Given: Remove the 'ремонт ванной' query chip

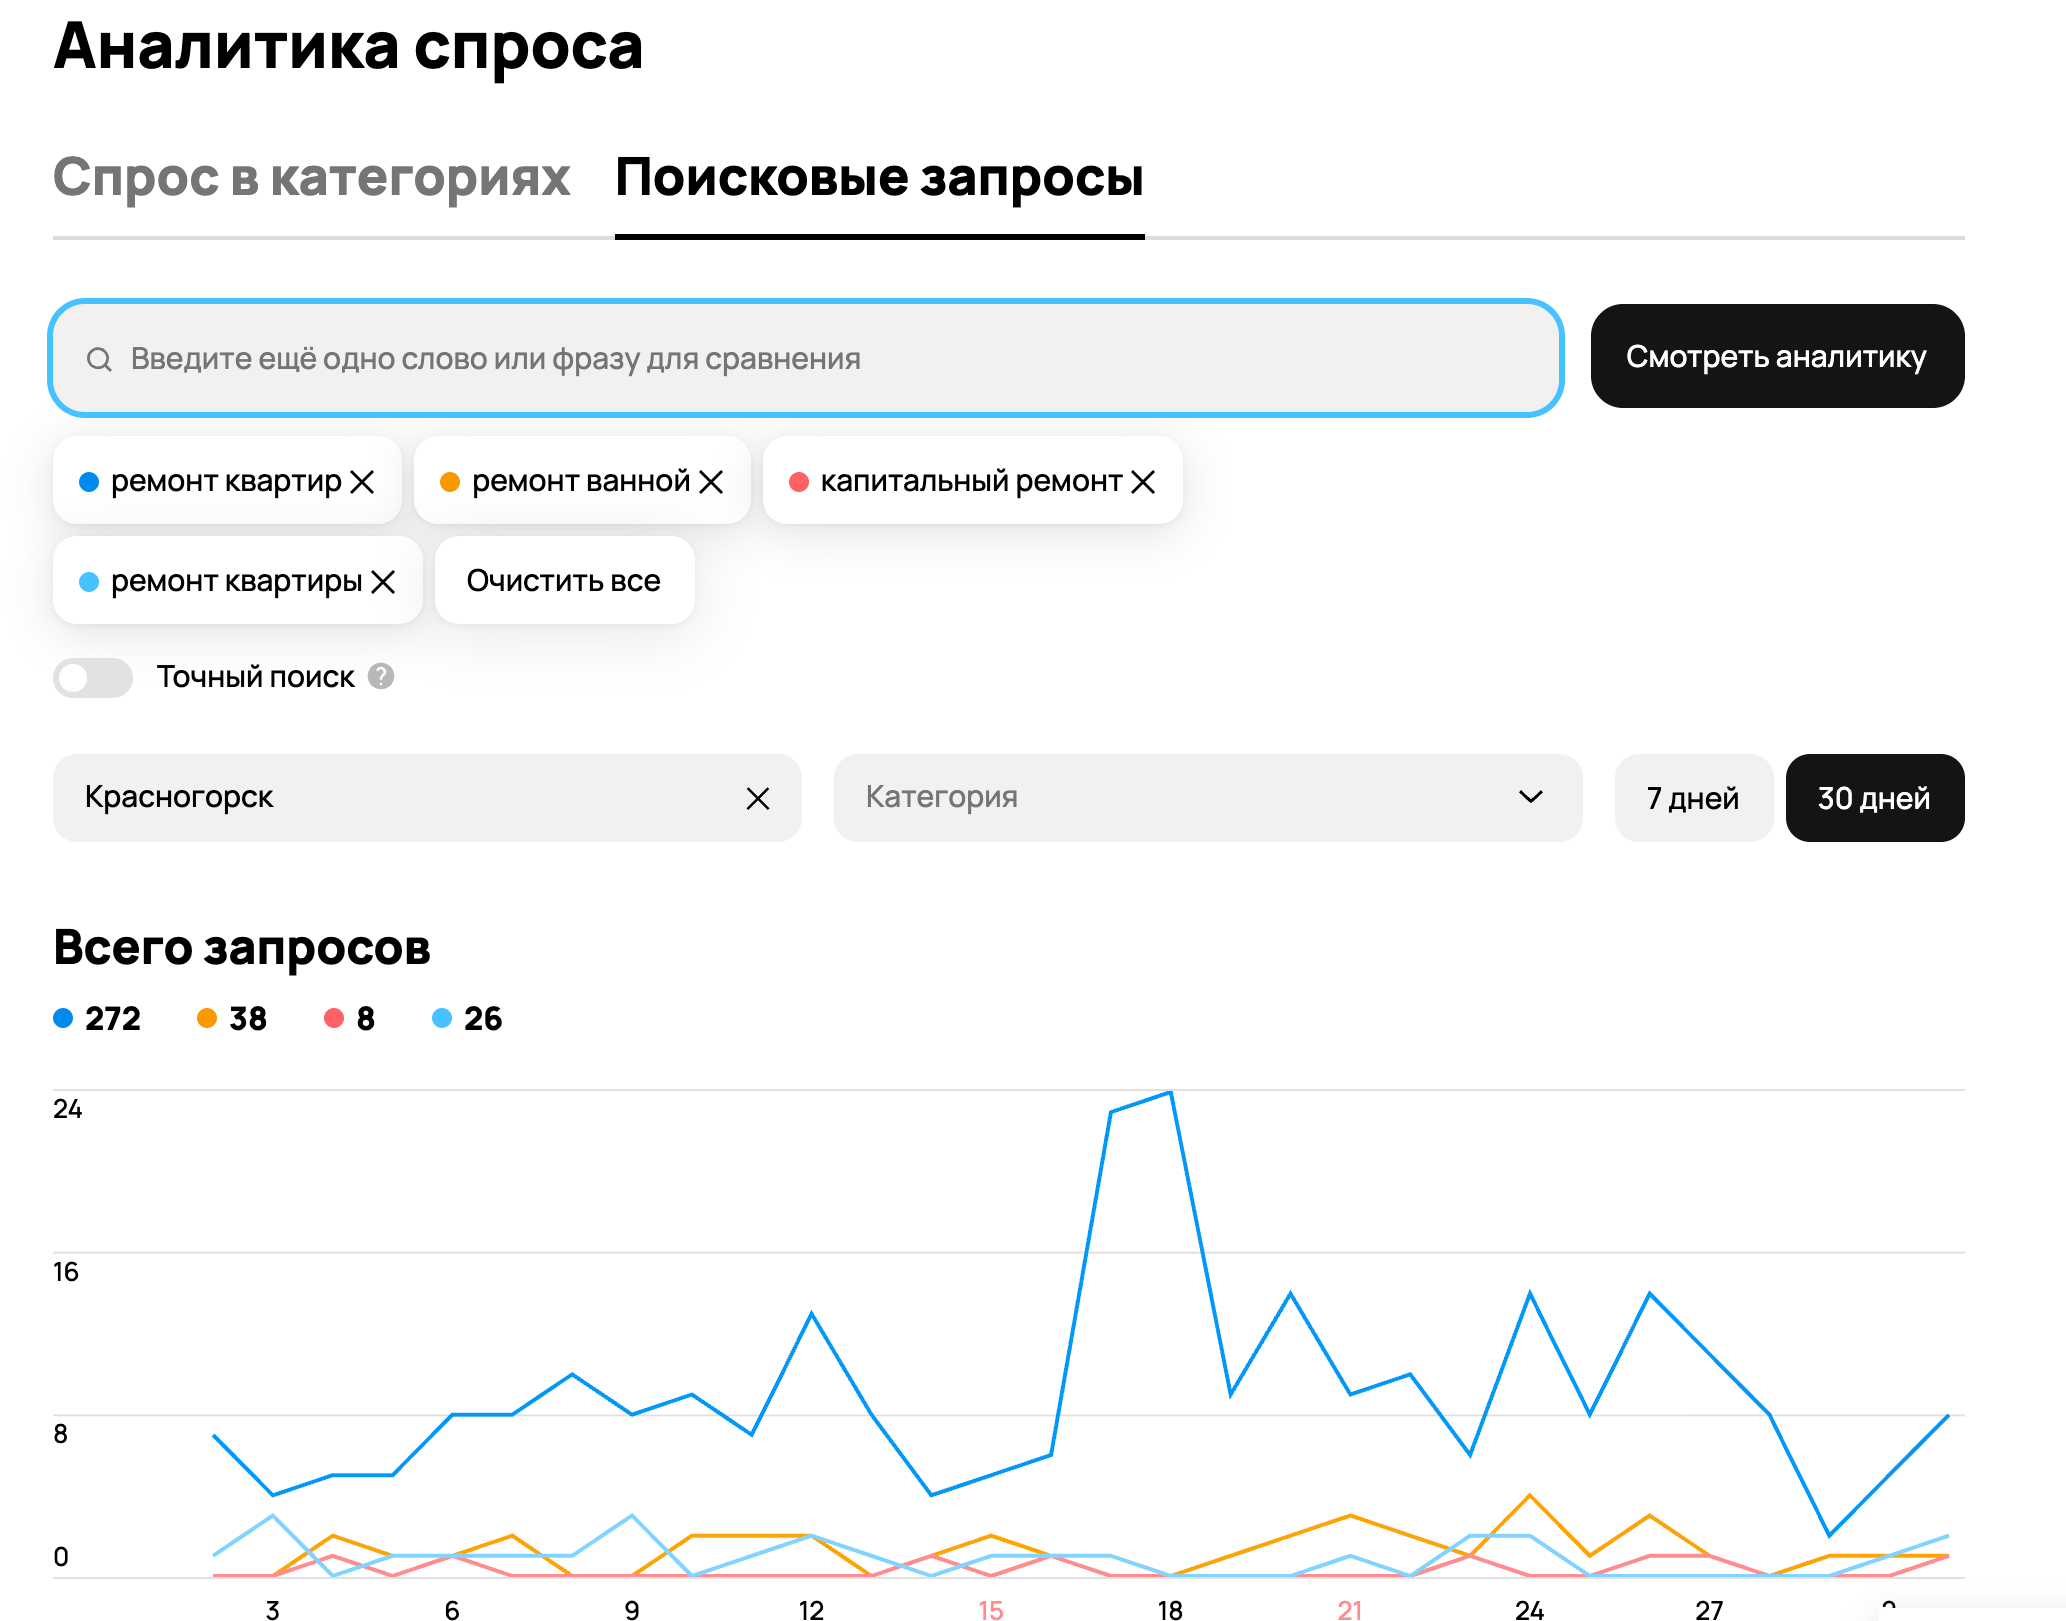Looking at the screenshot, I should (711, 482).
